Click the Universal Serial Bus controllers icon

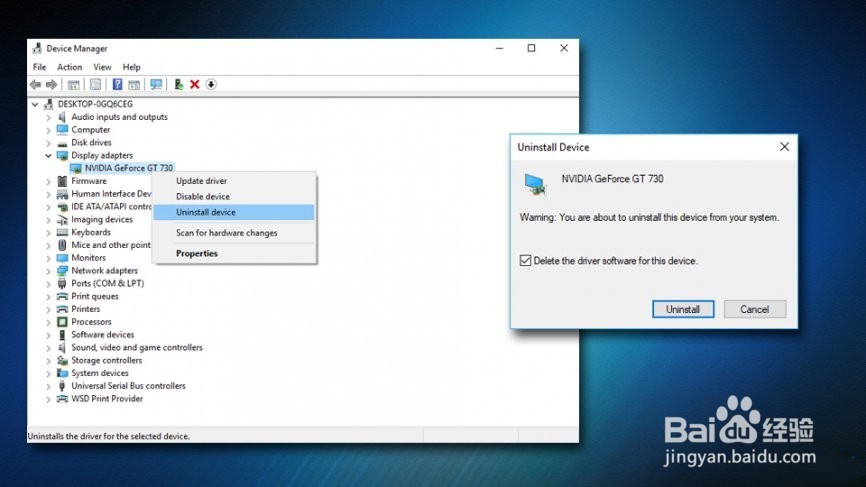pyautogui.click(x=62, y=386)
